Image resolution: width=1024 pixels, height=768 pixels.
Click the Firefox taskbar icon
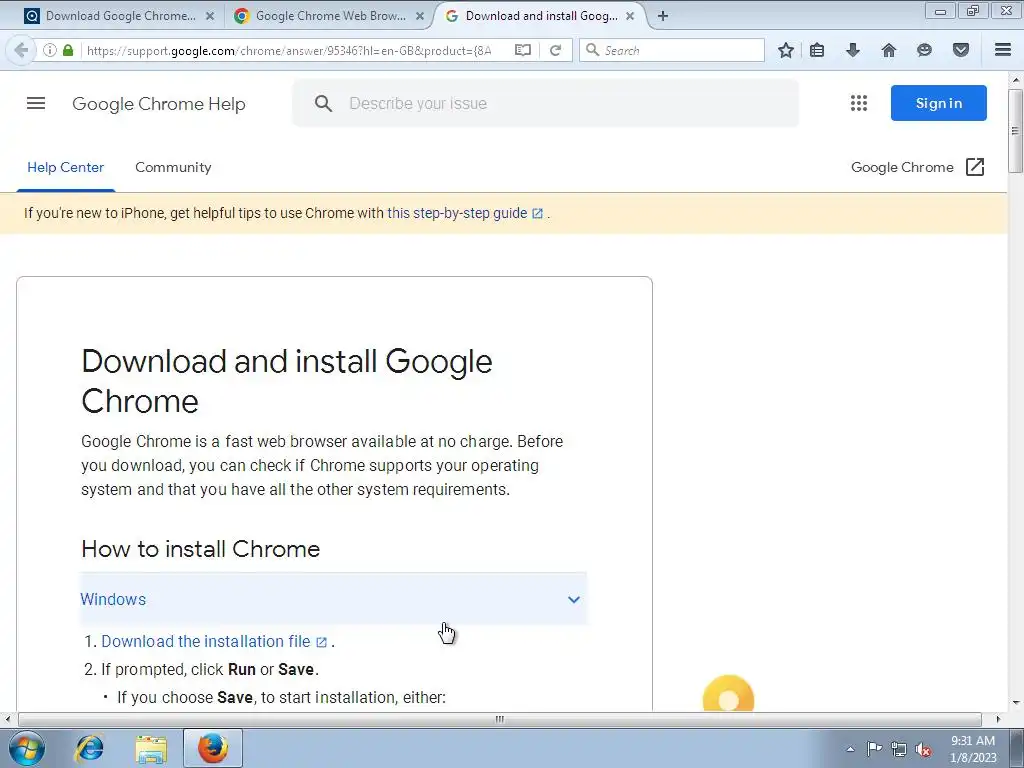coord(213,748)
